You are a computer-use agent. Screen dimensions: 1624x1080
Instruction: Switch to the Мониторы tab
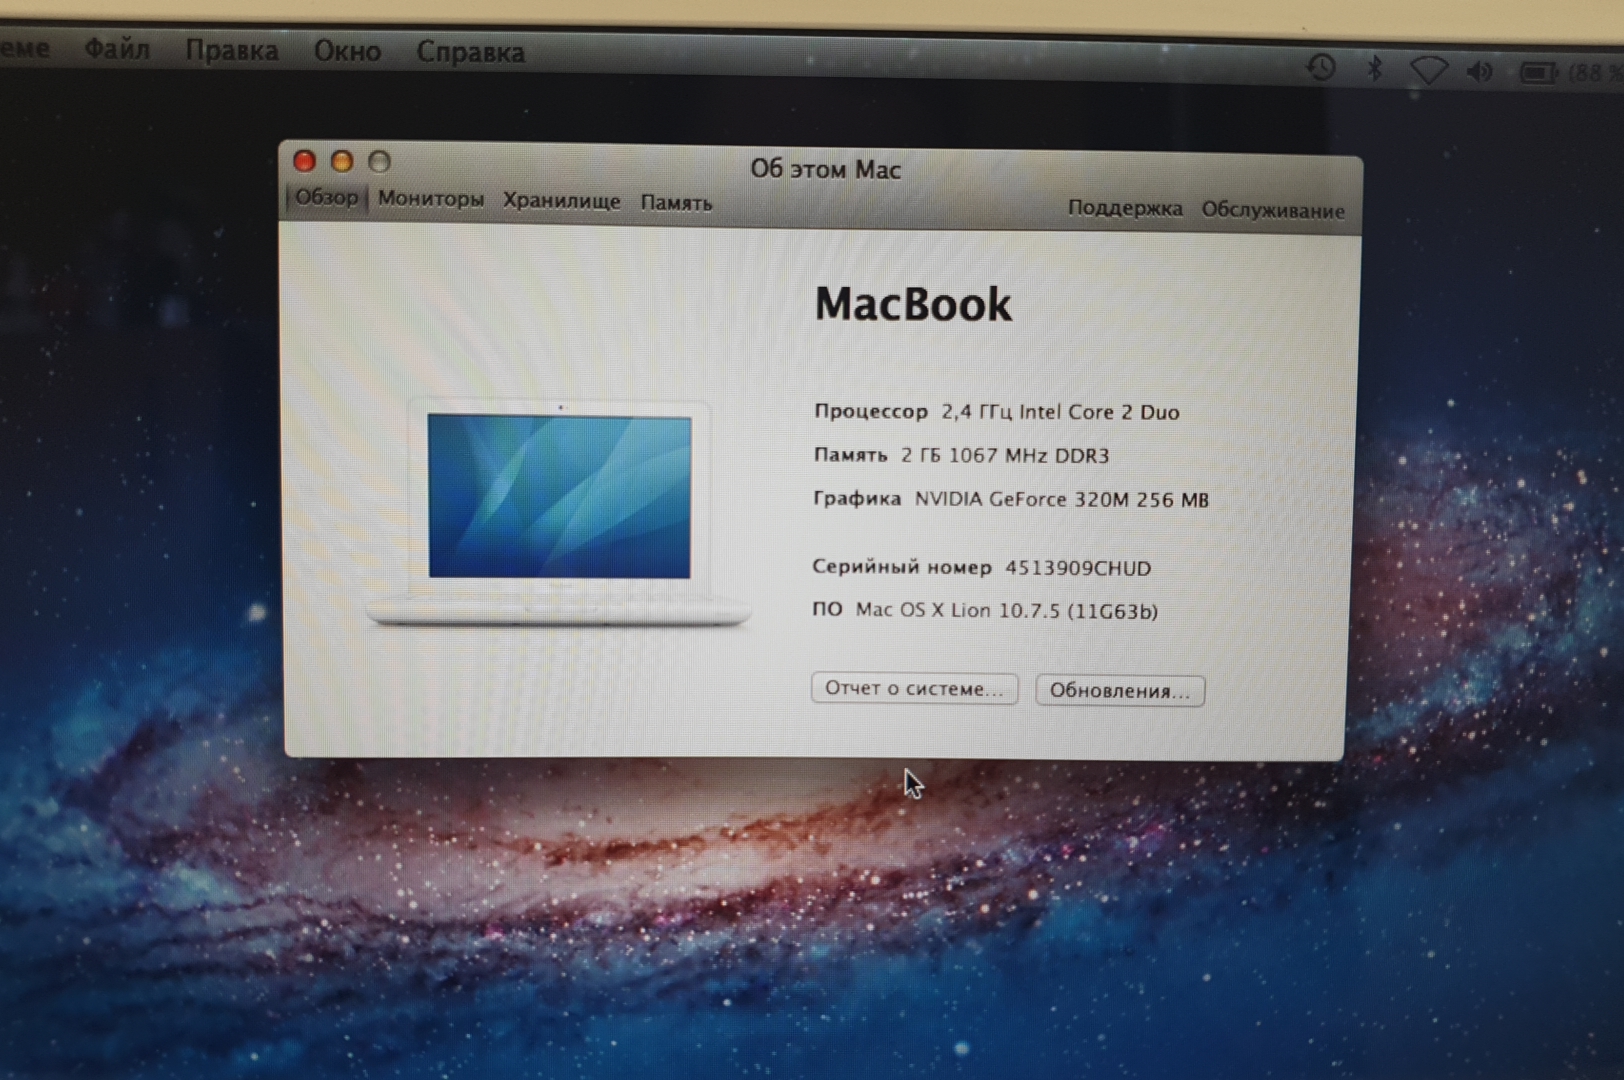430,198
